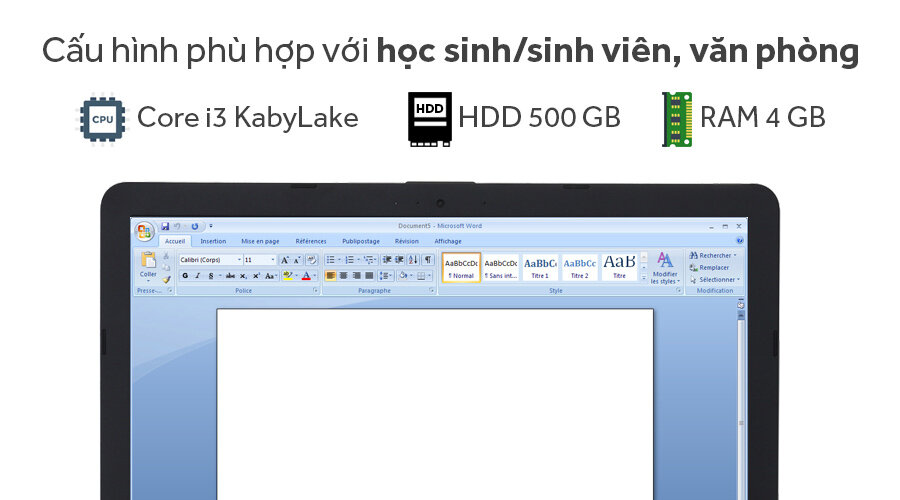This screenshot has width=900, height=500.
Task: Open the font color picker
Action: 307,275
